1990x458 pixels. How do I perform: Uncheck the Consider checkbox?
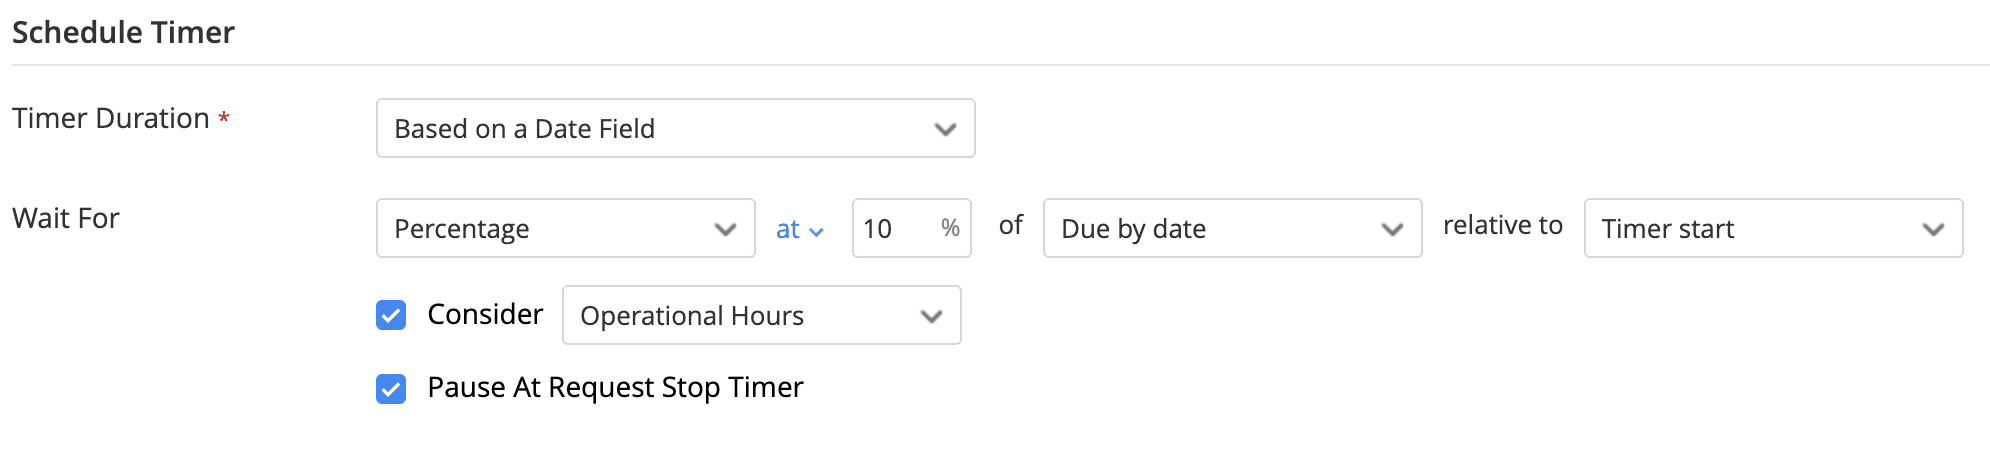(391, 315)
